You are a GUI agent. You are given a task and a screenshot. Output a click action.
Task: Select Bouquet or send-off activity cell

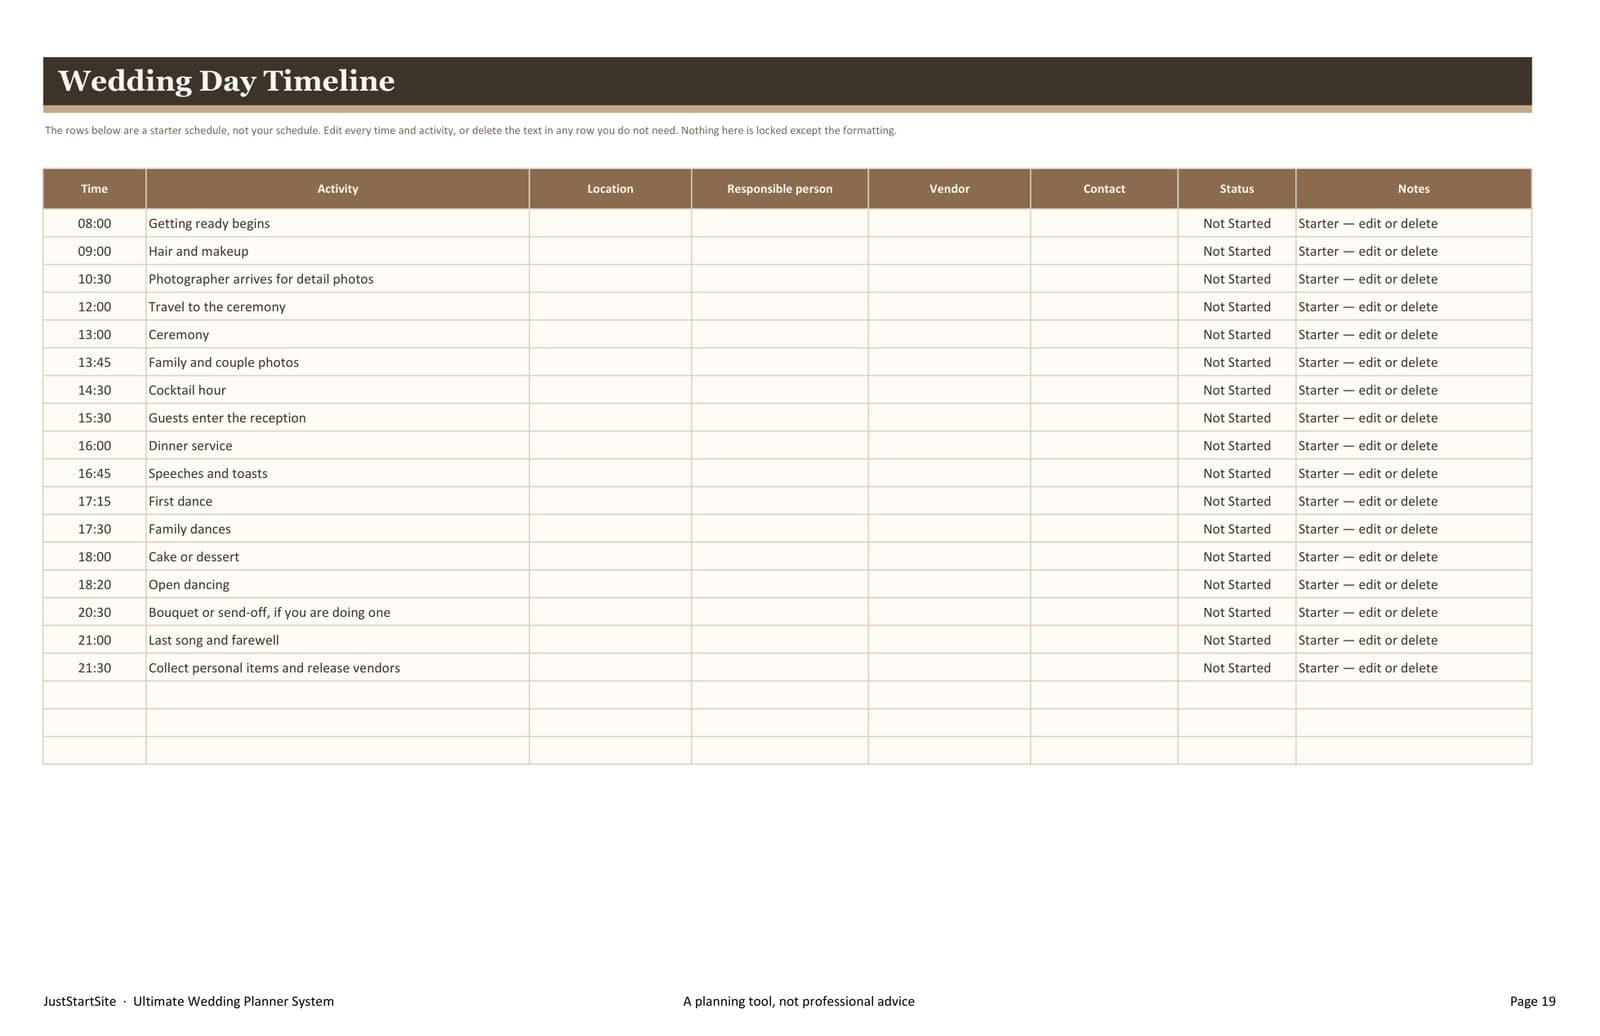pos(337,612)
